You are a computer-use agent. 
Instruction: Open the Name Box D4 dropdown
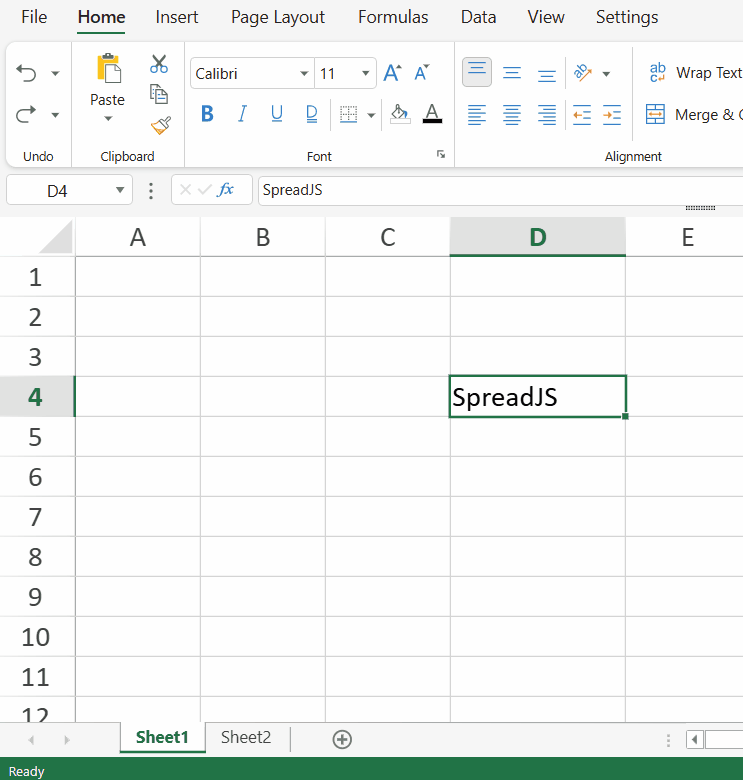coord(120,190)
